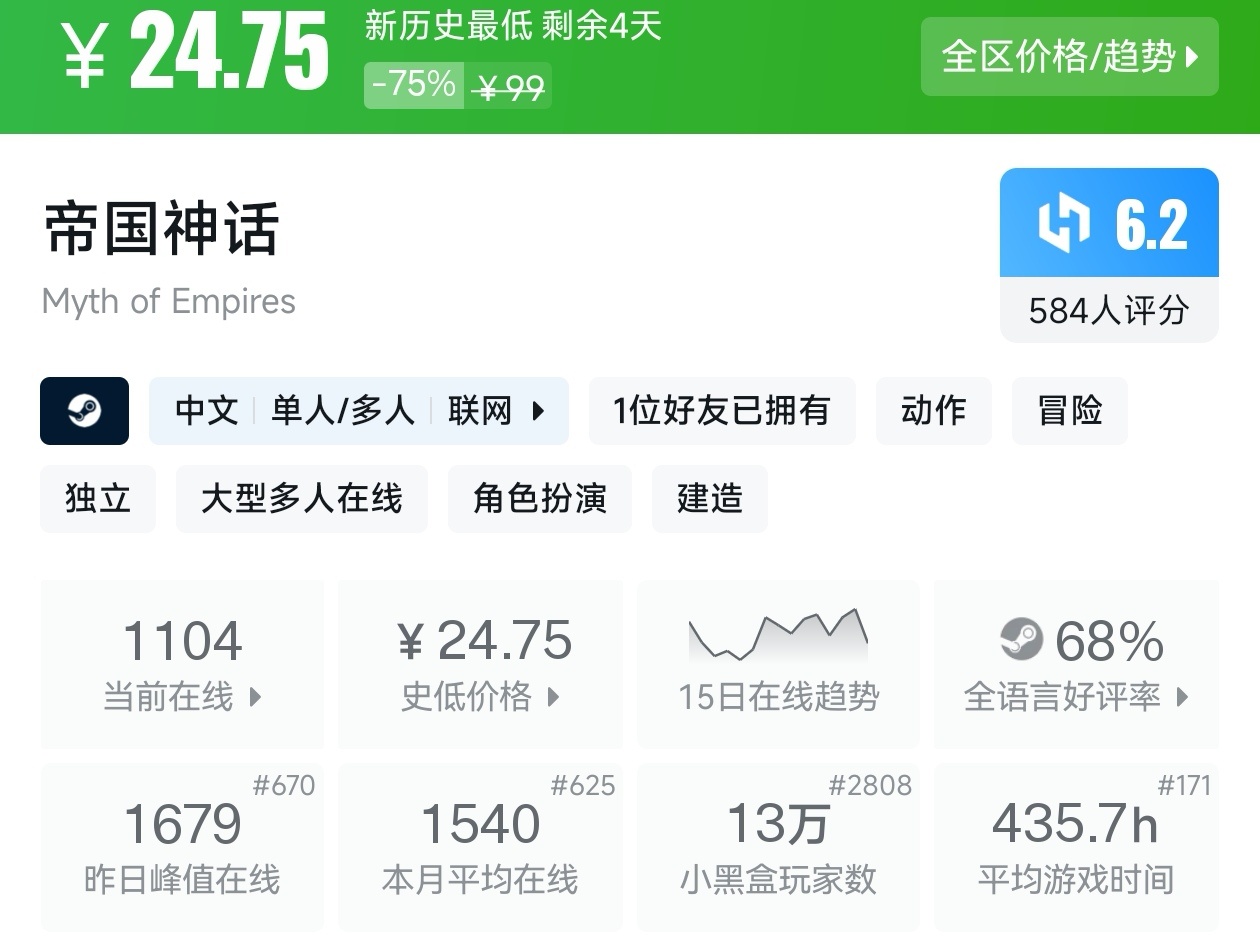Tap the Myth of Empires subtitle

(169, 301)
